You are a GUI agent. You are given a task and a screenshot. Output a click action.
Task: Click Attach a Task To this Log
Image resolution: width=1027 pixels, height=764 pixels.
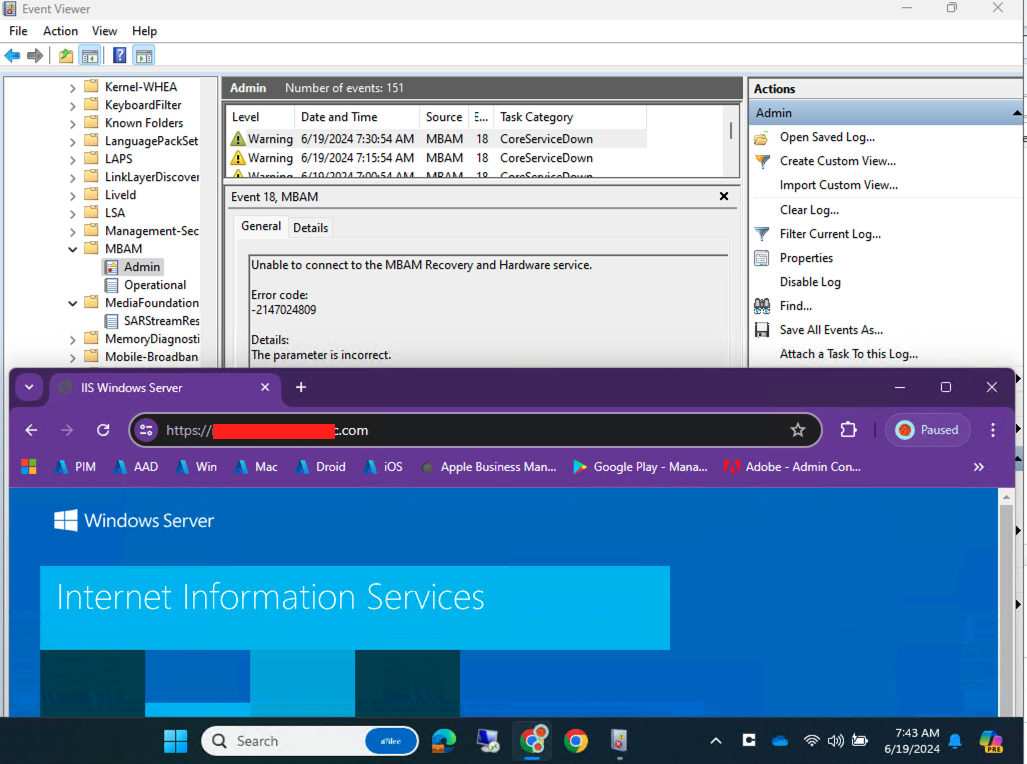[849, 354]
